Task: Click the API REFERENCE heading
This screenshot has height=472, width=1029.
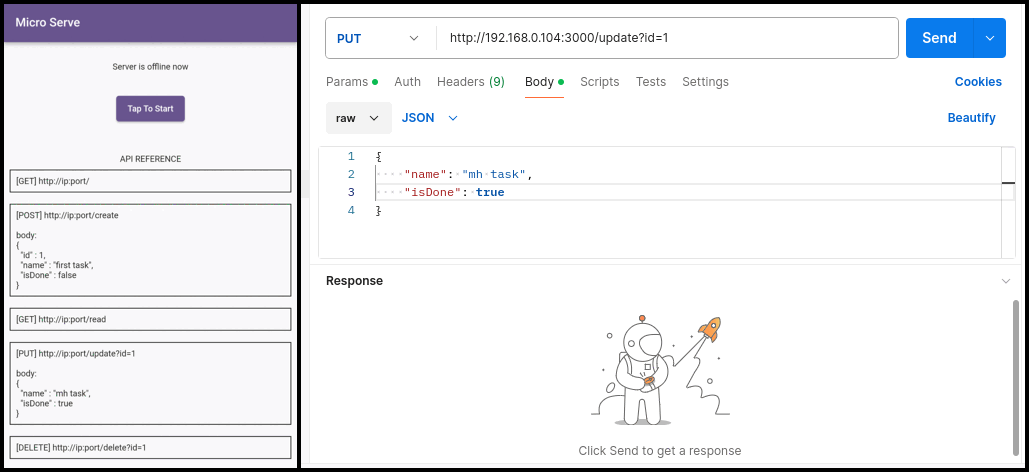Action: 150,159
